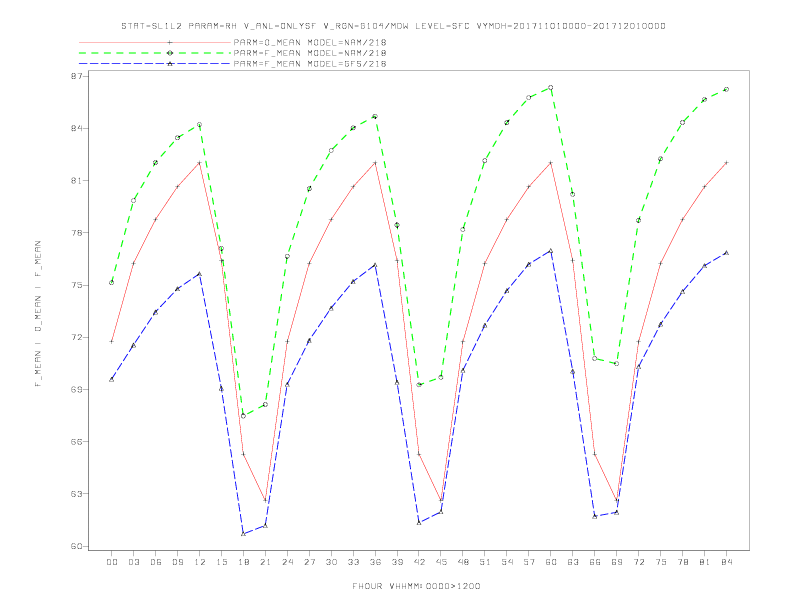Click x-axis forecast hour label 06
The height and width of the screenshot is (612, 792).
pyautogui.click(x=156, y=562)
